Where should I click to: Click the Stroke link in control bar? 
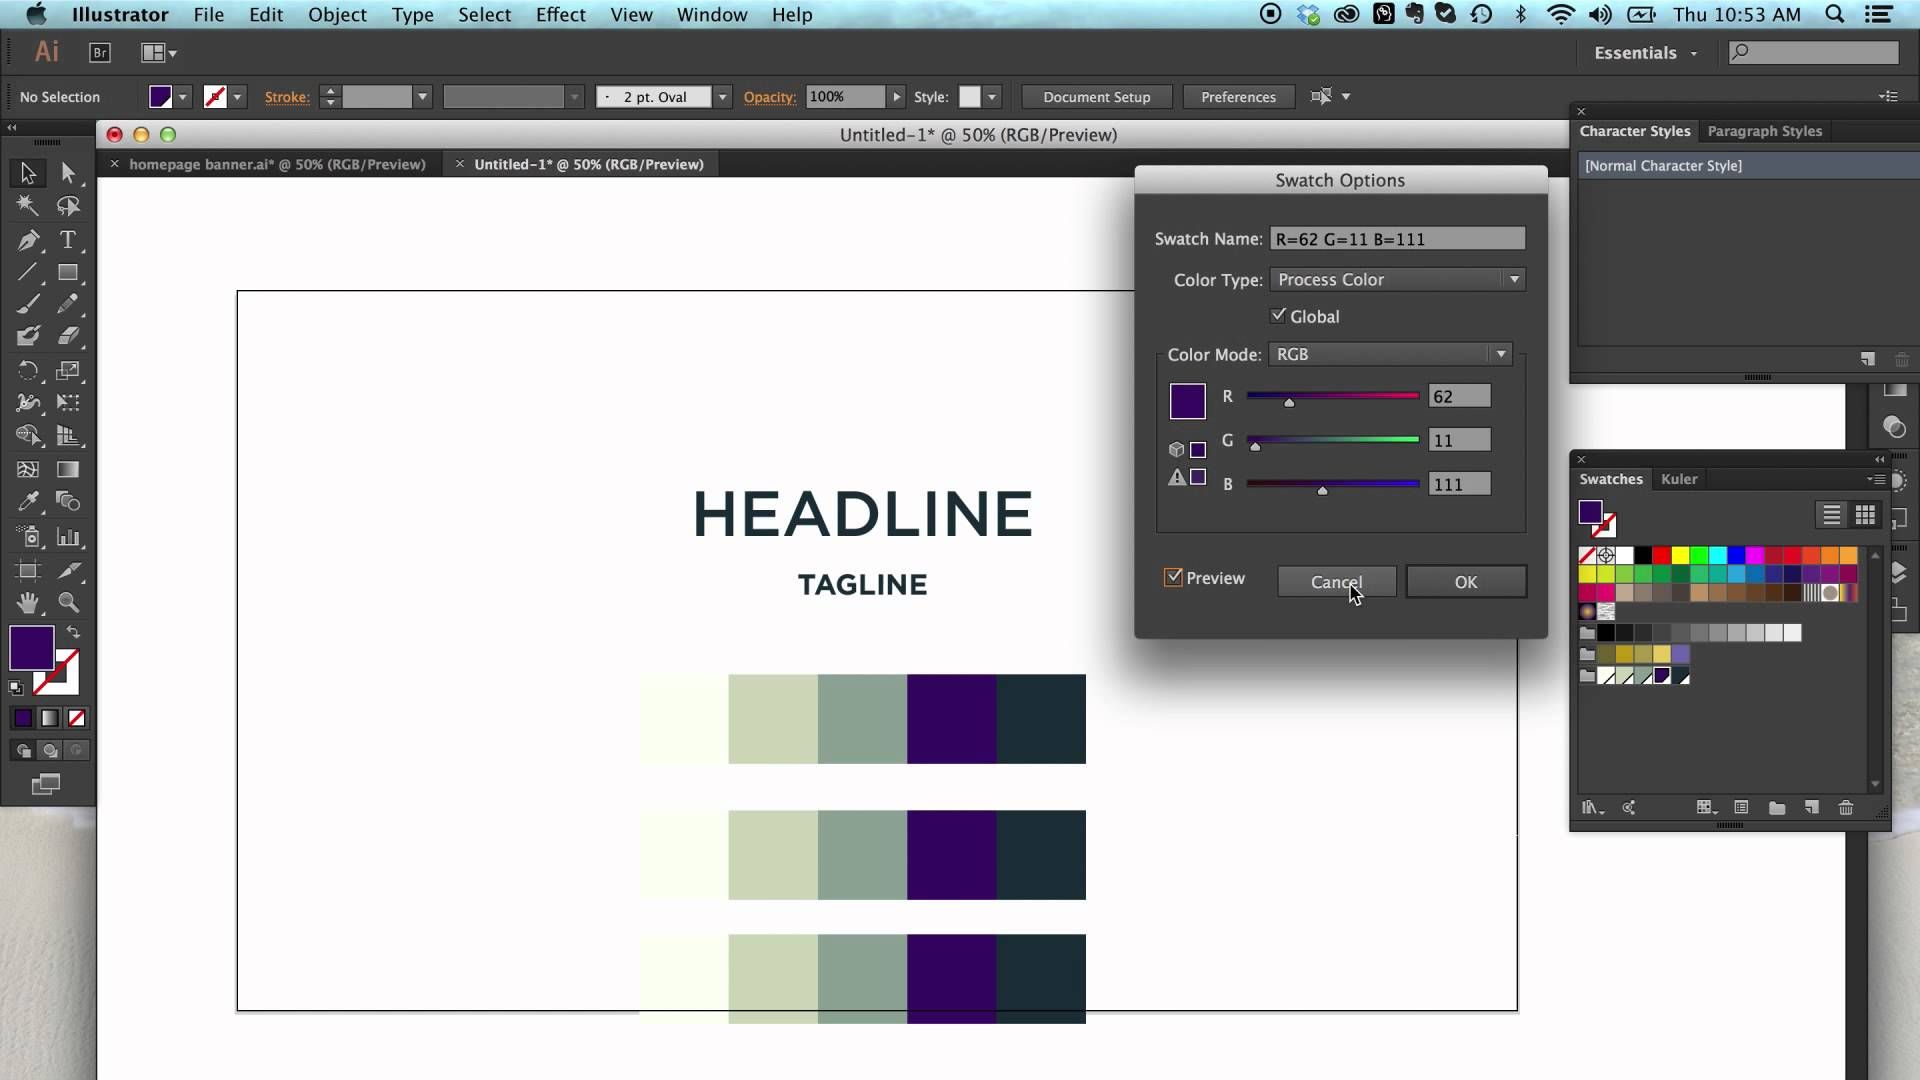pos(287,97)
